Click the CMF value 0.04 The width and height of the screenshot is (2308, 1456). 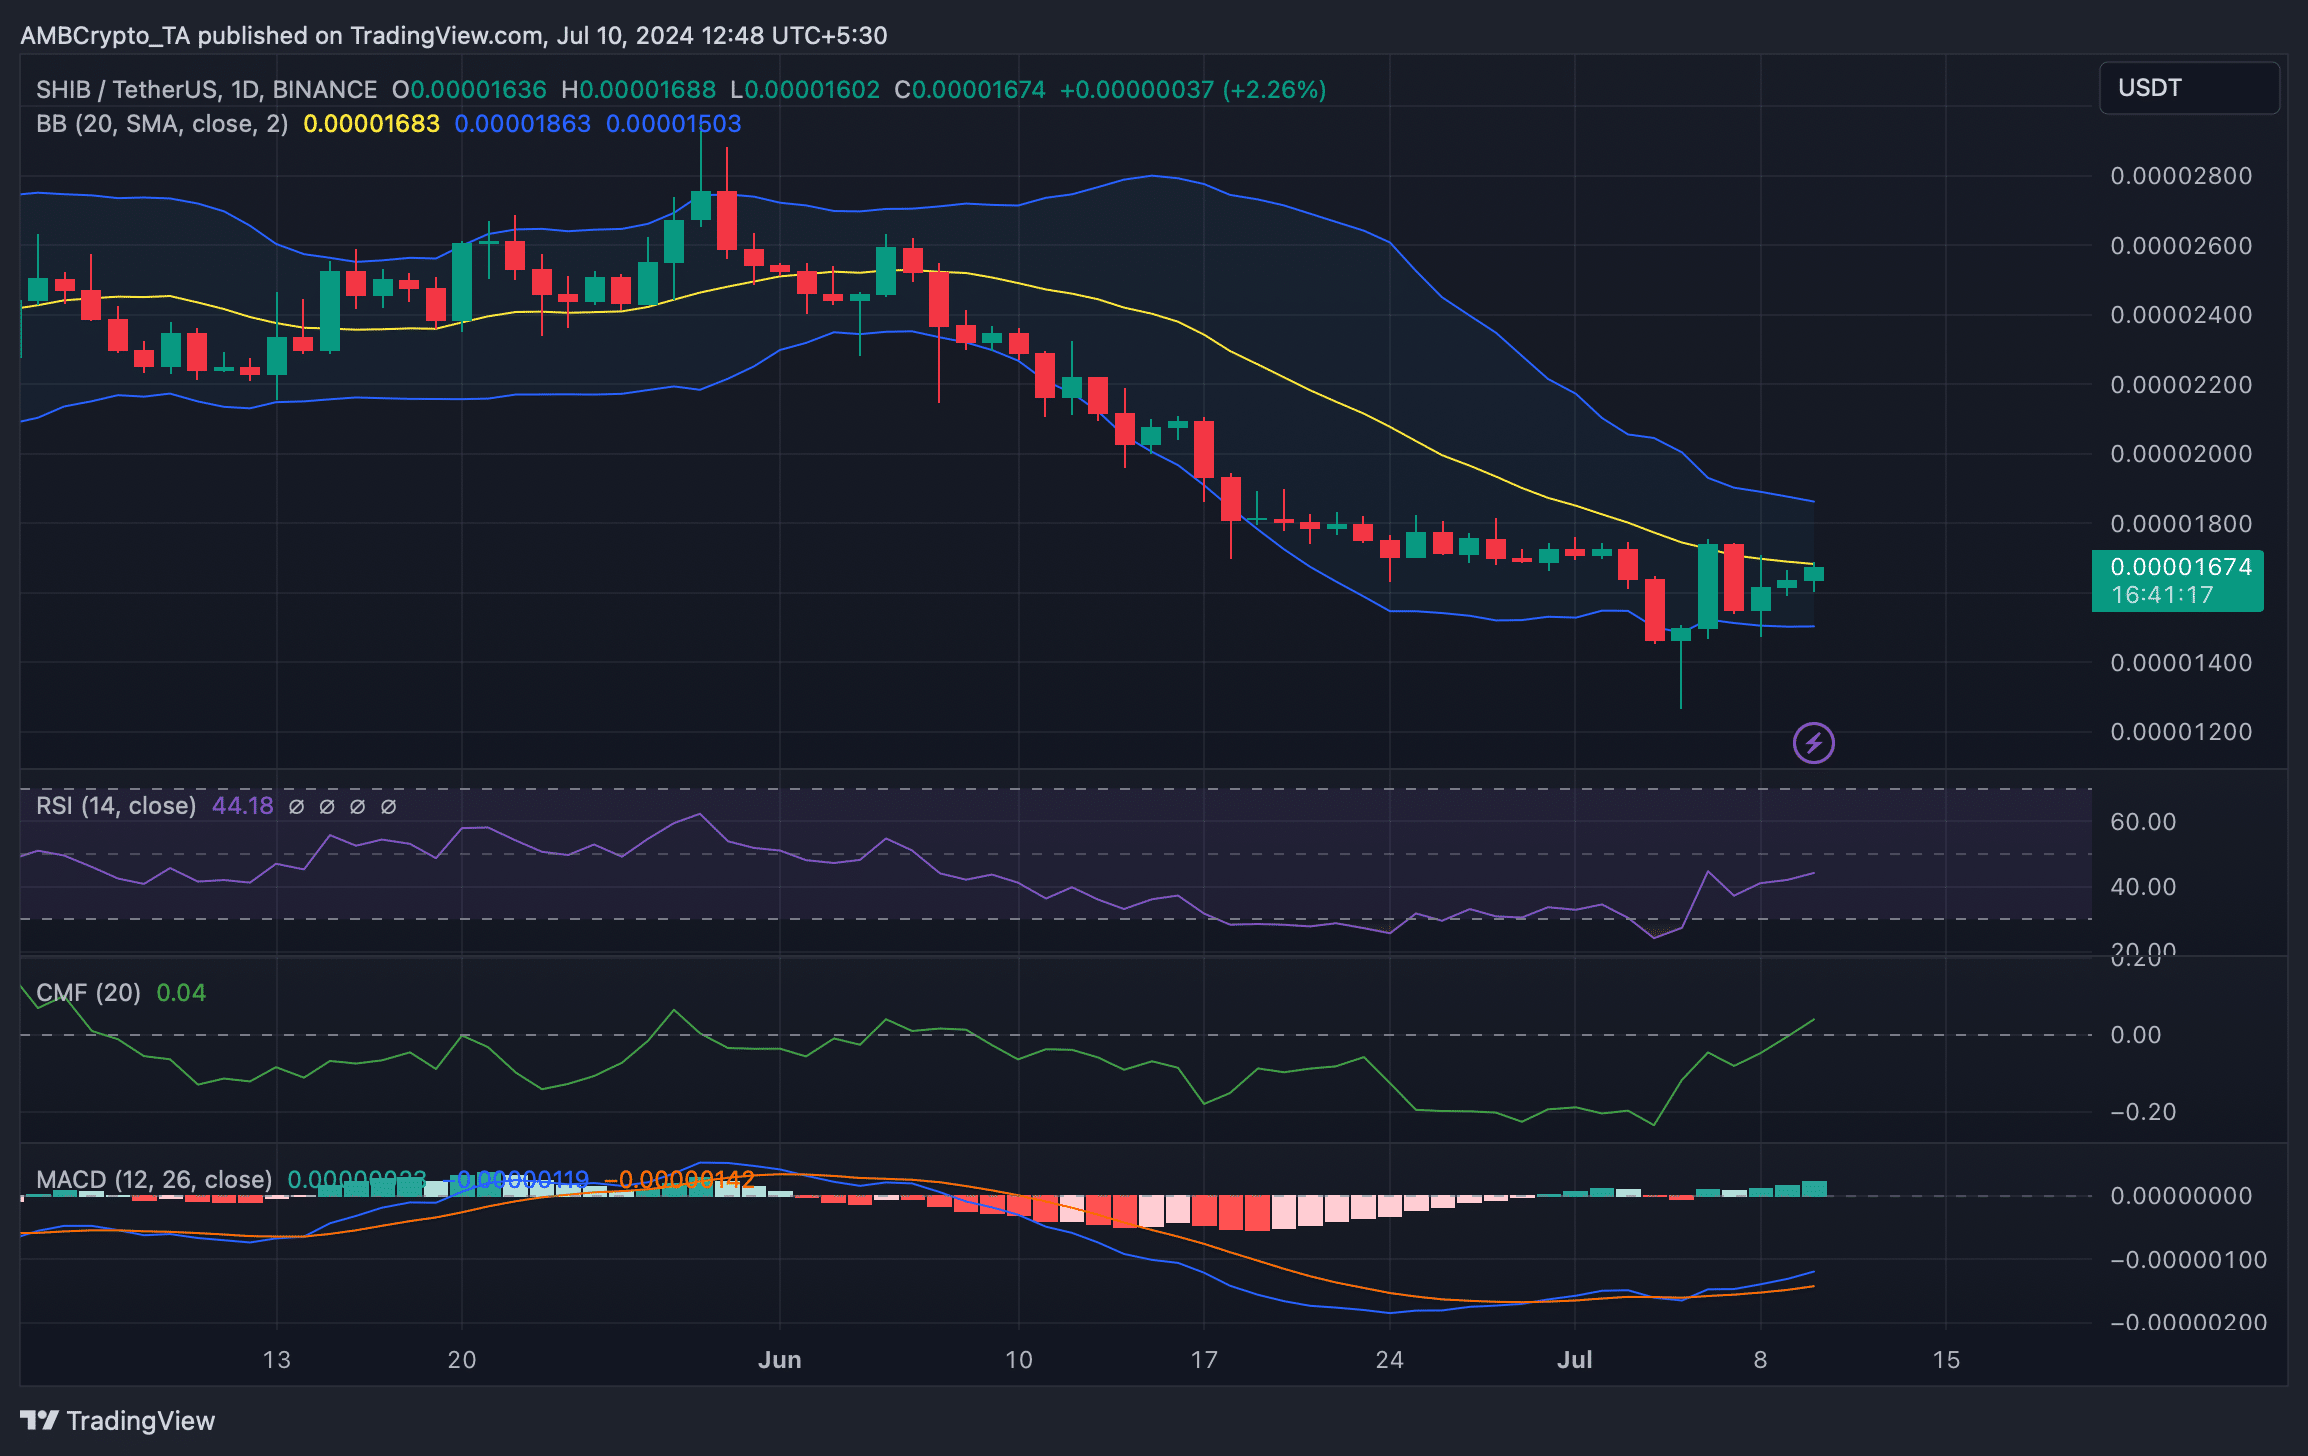click(181, 993)
